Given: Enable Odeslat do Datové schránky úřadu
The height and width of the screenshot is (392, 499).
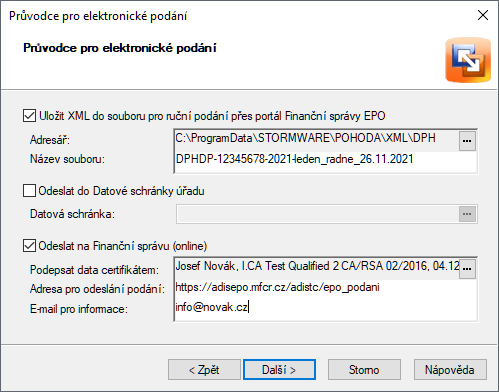Looking at the screenshot, I should click(x=29, y=191).
